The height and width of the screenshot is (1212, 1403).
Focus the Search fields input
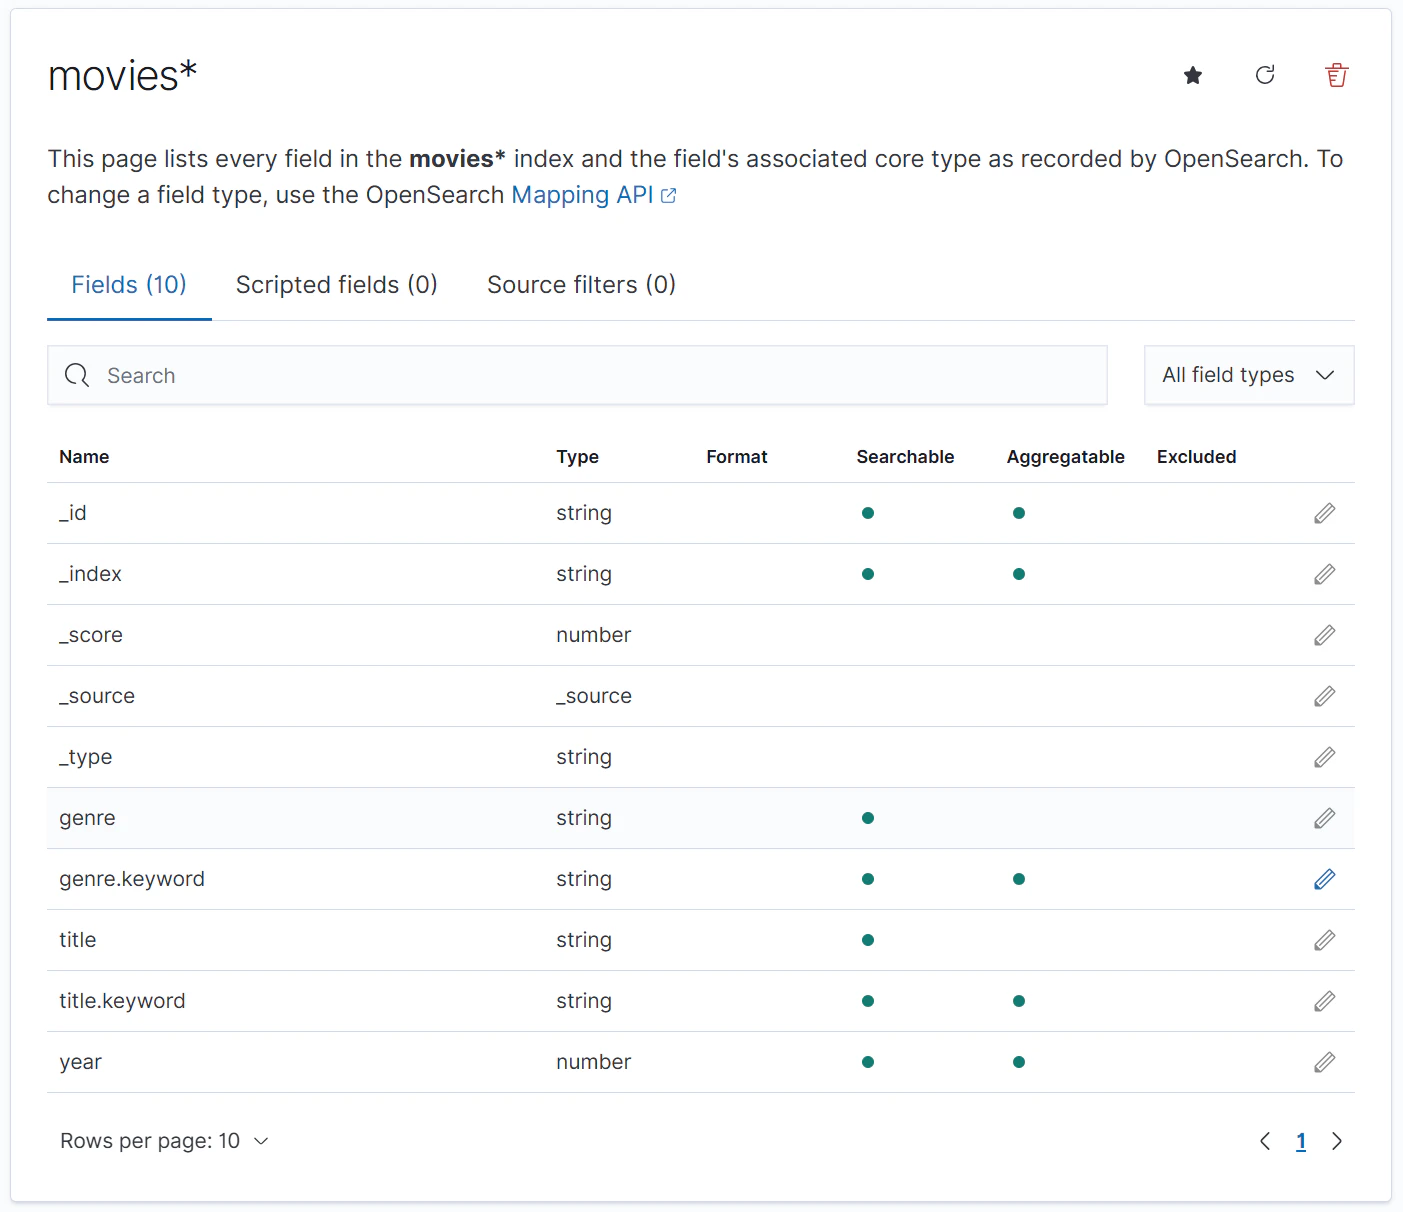[577, 375]
